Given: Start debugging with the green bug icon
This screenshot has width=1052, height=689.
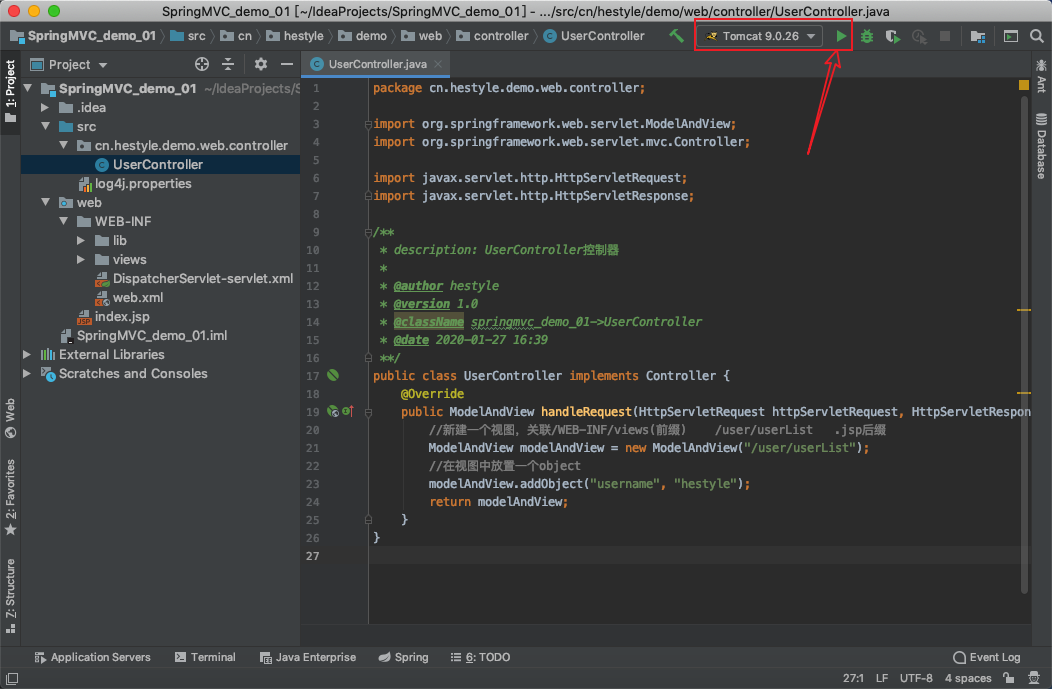Looking at the screenshot, I should (867, 36).
